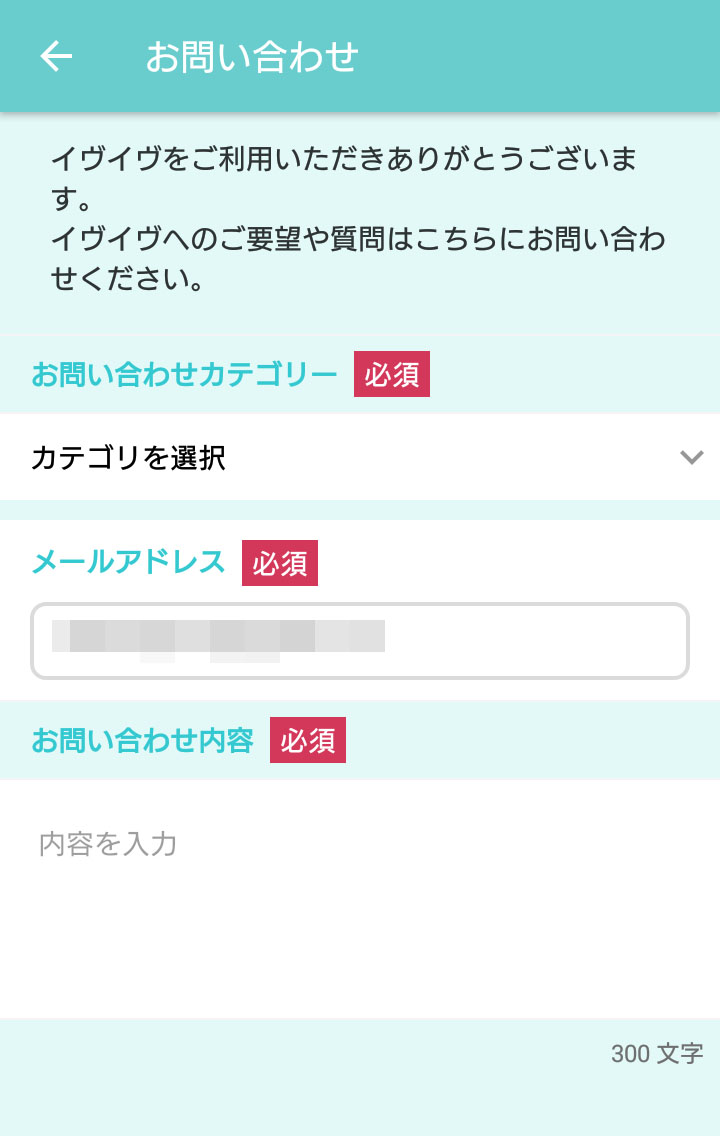This screenshot has height=1136, width=720.
Task: Click the 300 文字 character counter
Action: (x=657, y=1053)
